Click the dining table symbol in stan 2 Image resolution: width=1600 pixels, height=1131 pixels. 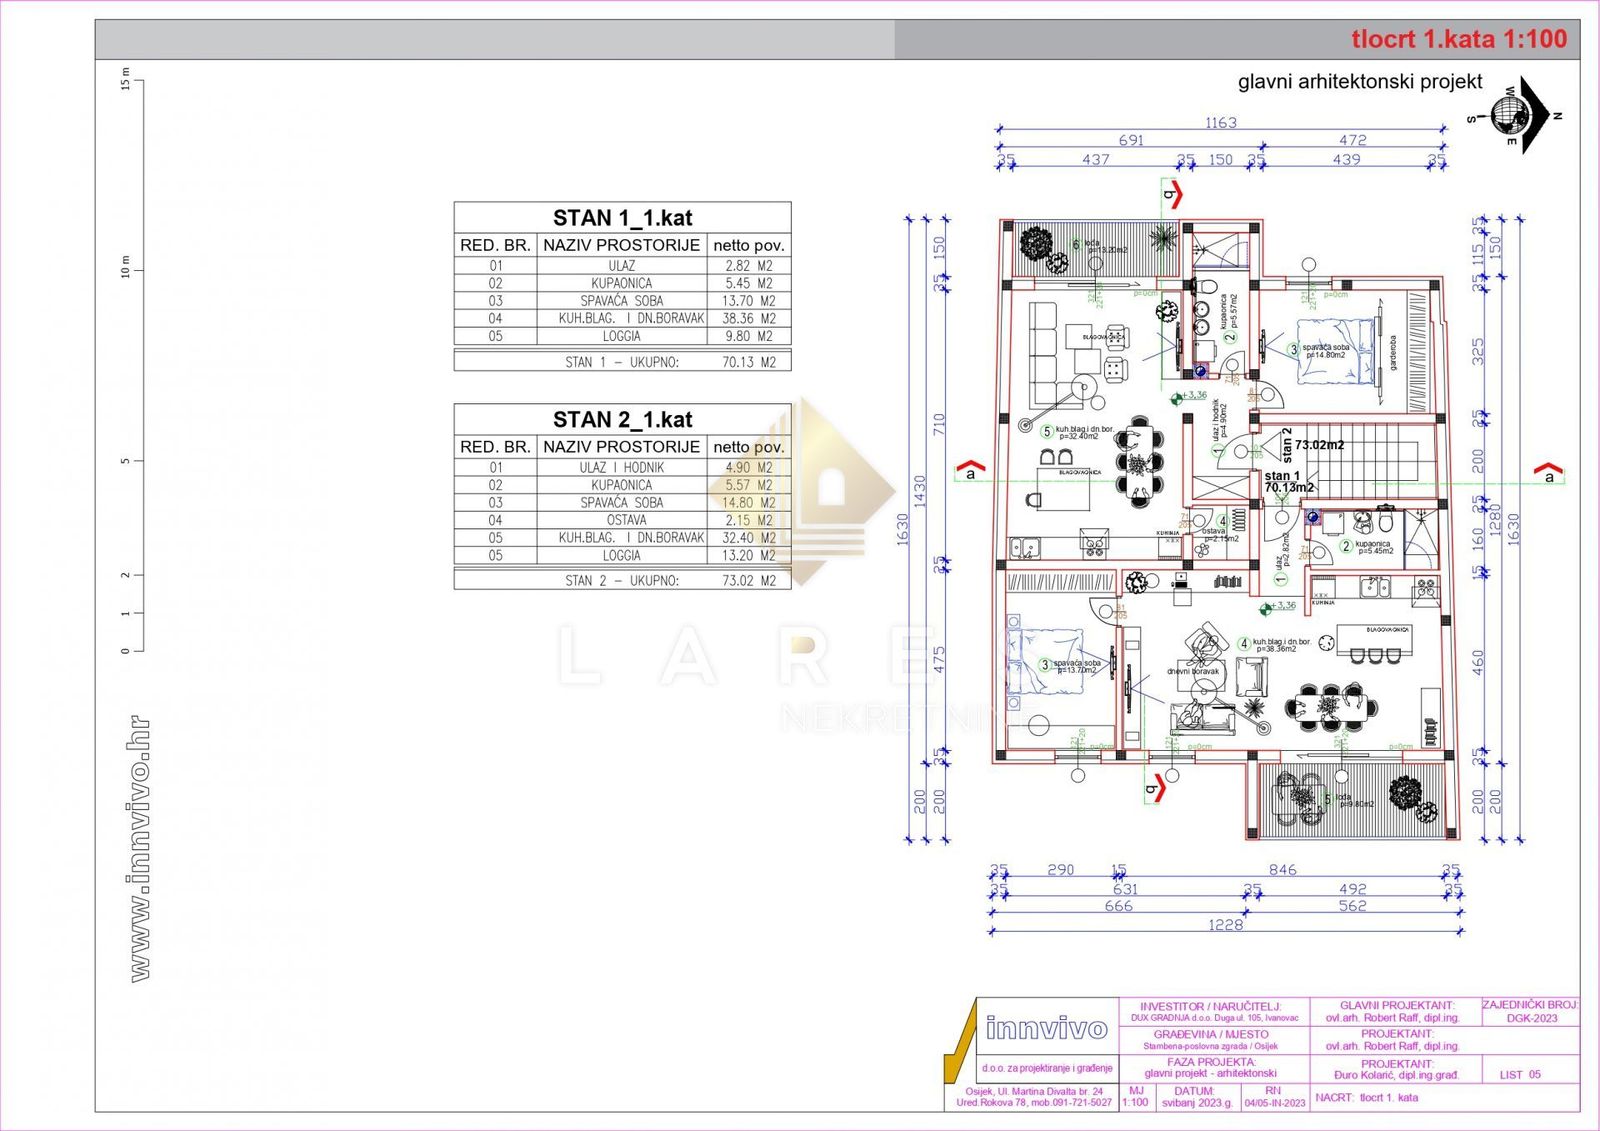(1138, 463)
